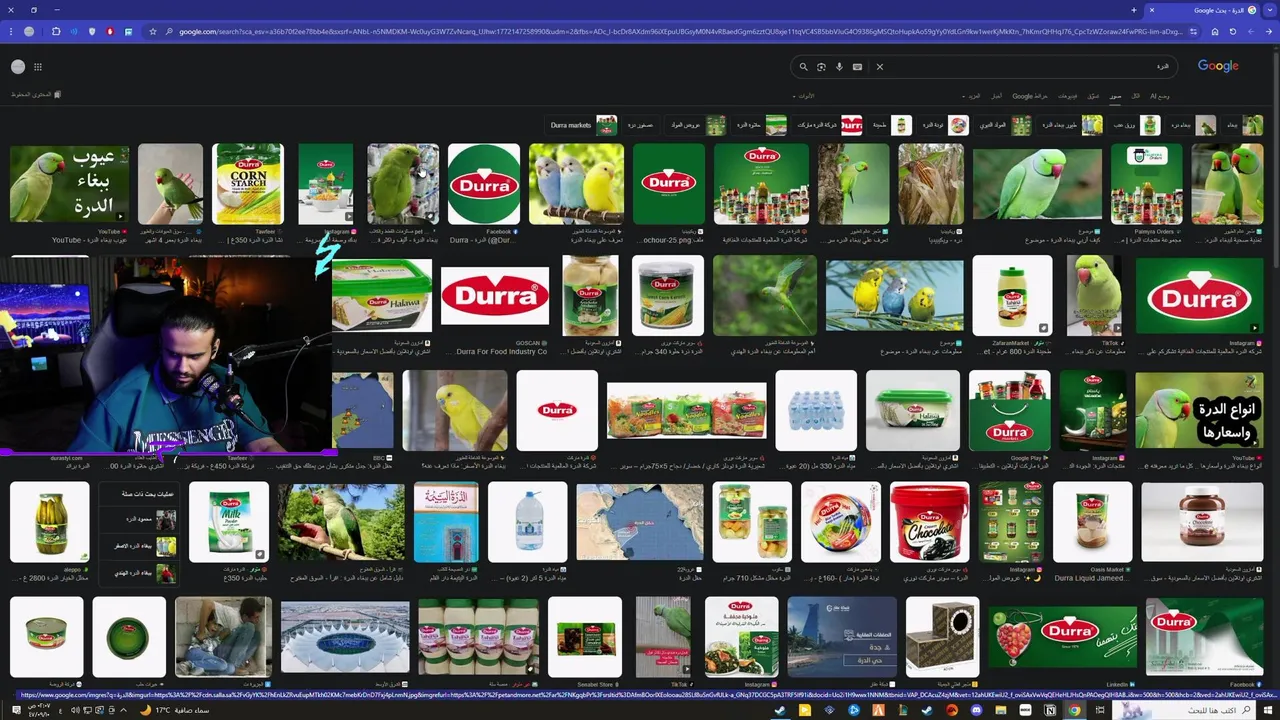Open the Google account avatar
1280x720 pixels.
(x=18, y=67)
